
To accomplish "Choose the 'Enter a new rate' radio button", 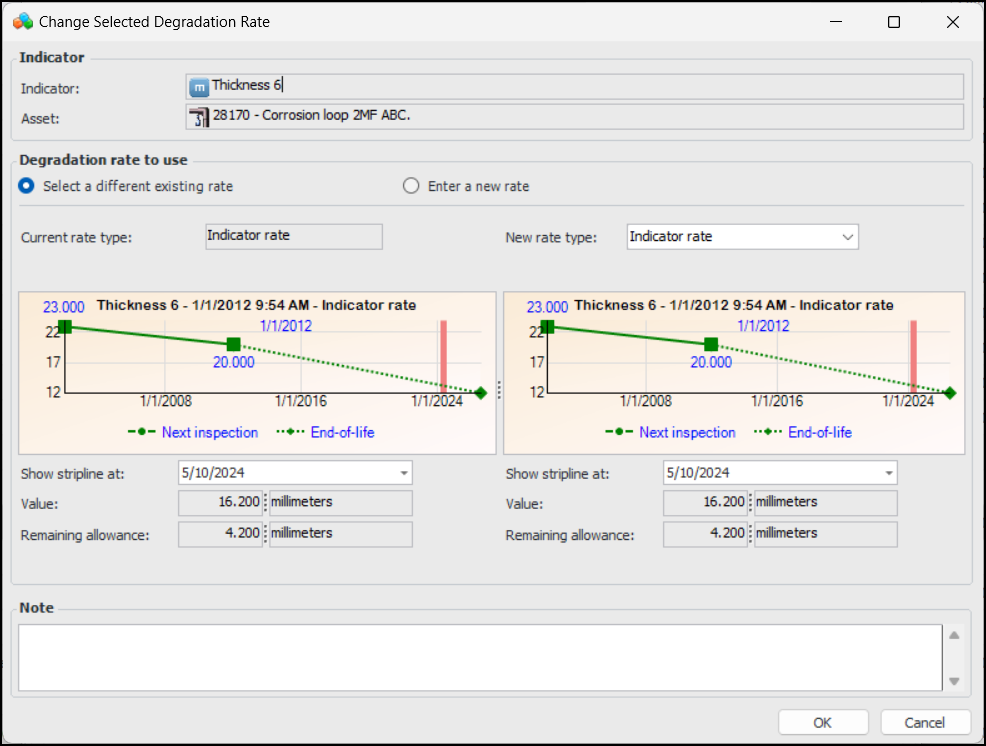I will click(411, 186).
